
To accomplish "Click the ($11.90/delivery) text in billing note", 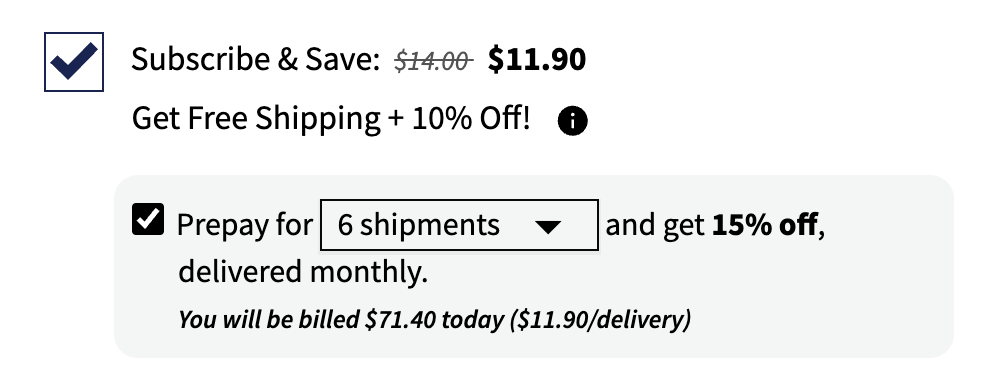I will pos(600,319).
